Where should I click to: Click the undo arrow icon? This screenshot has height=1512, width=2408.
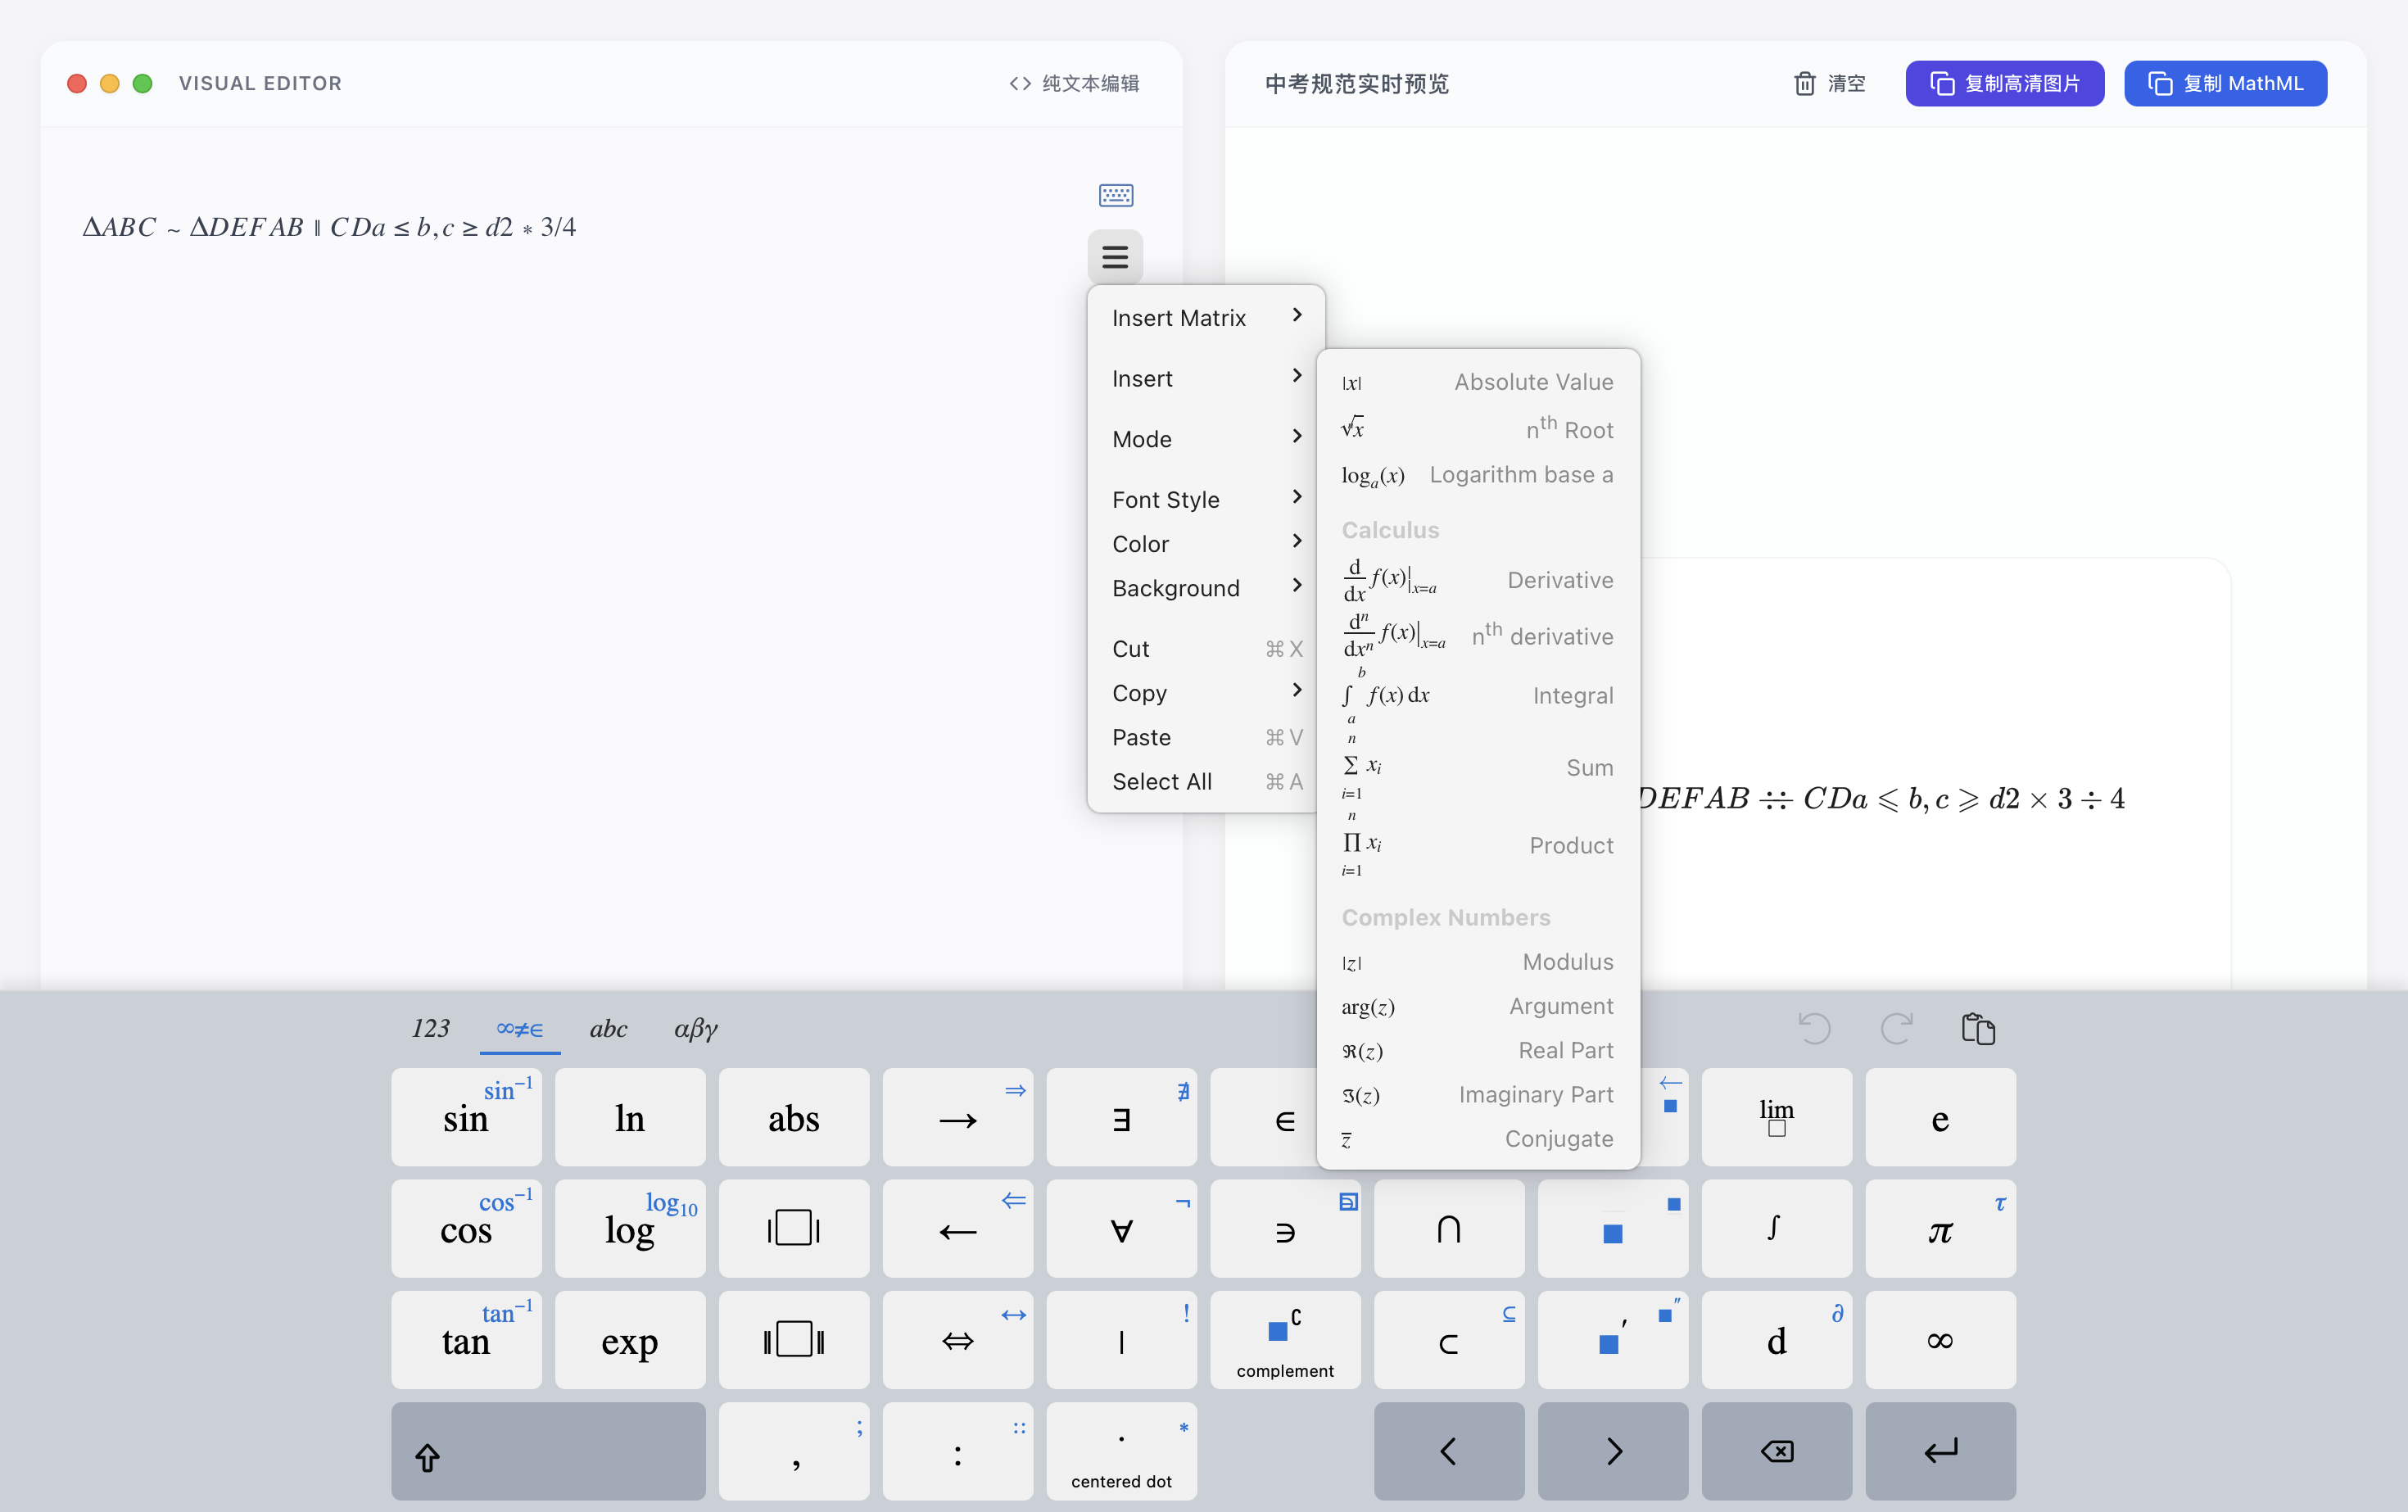click(x=1814, y=1028)
